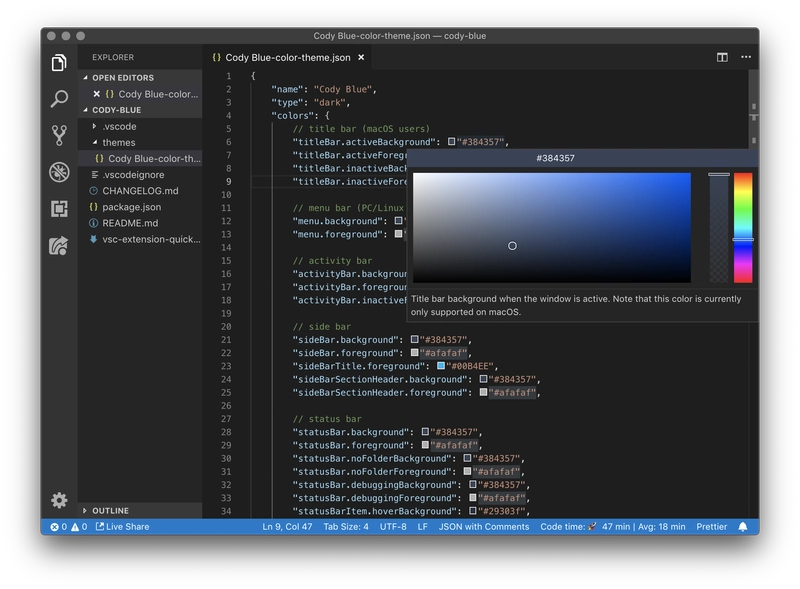Open the editor More Actions menu
800x589 pixels.
click(746, 57)
